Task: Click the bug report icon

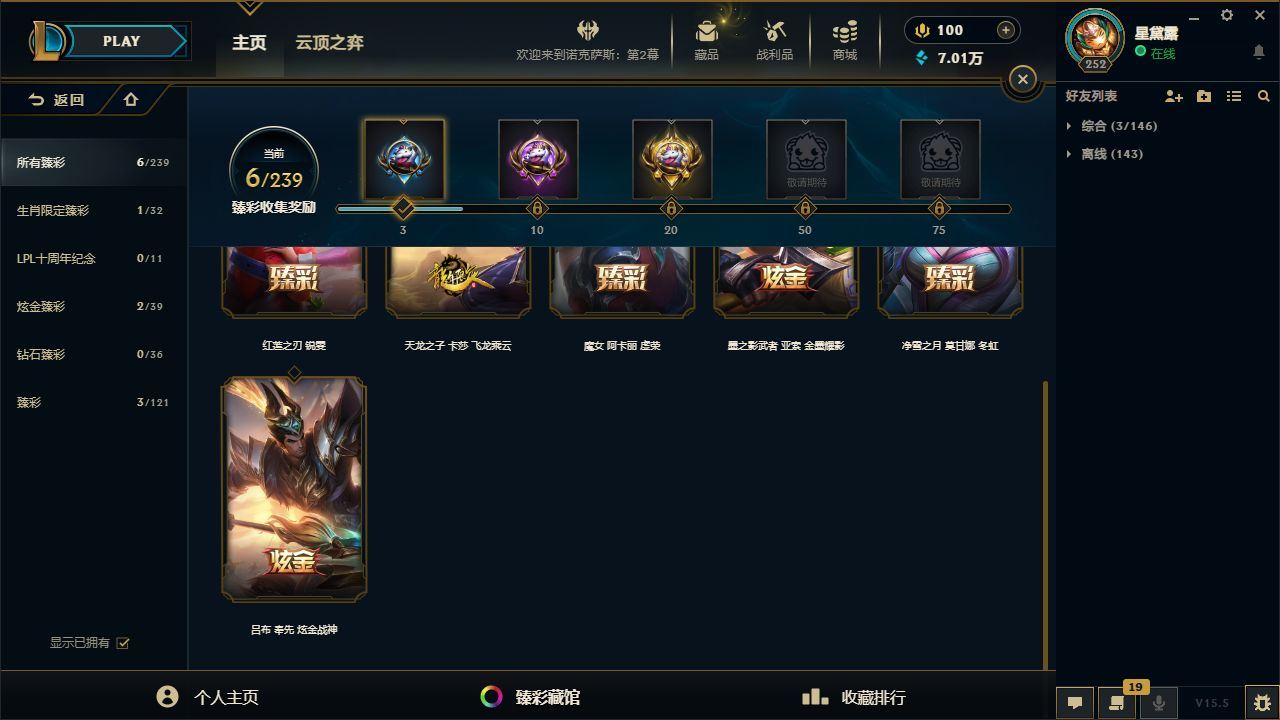Action: click(x=1262, y=702)
